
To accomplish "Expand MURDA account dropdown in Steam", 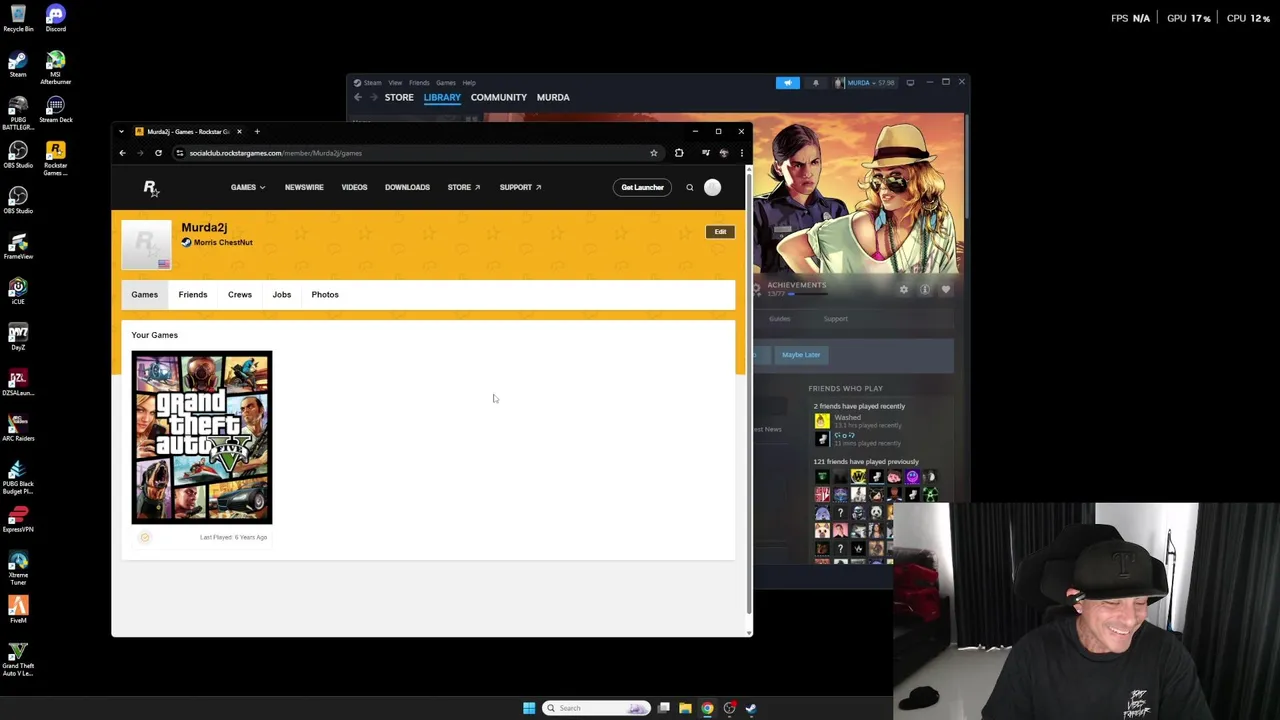I will click(x=865, y=83).
